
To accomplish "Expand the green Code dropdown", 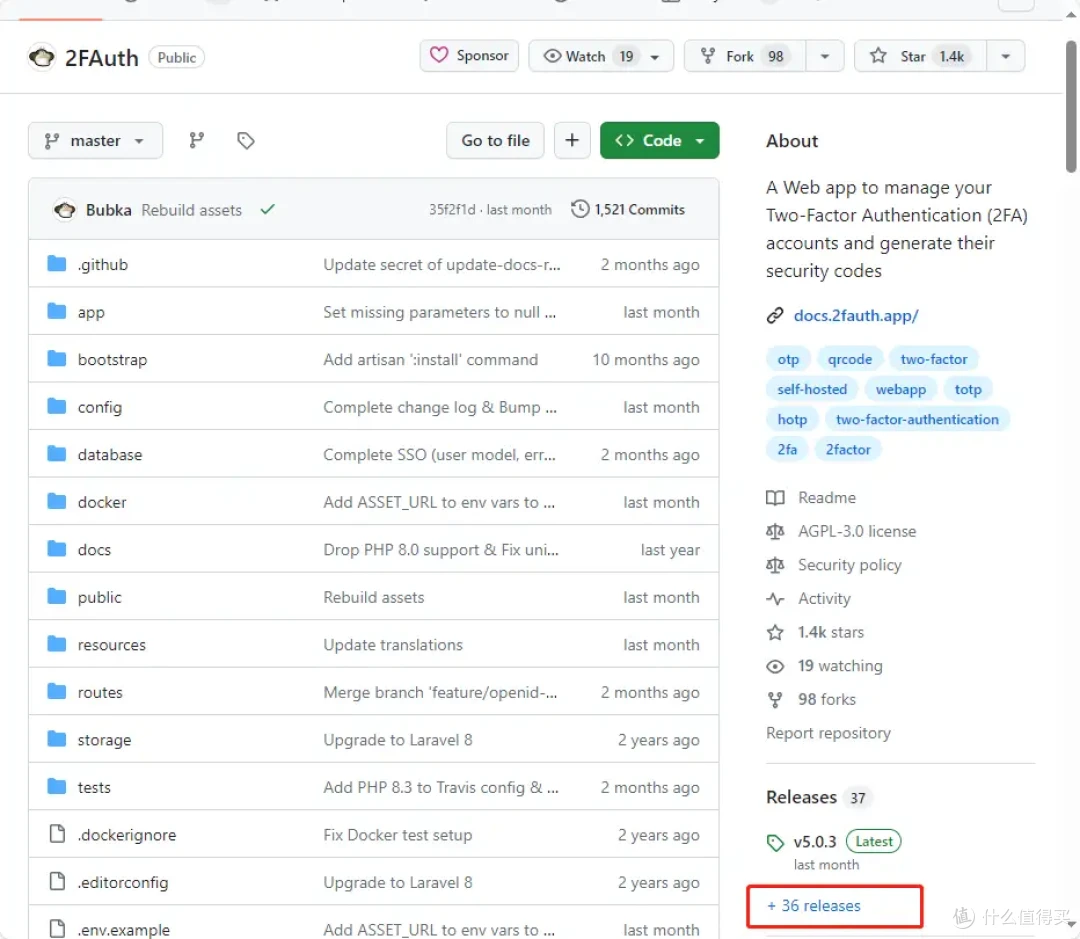I will 659,141.
